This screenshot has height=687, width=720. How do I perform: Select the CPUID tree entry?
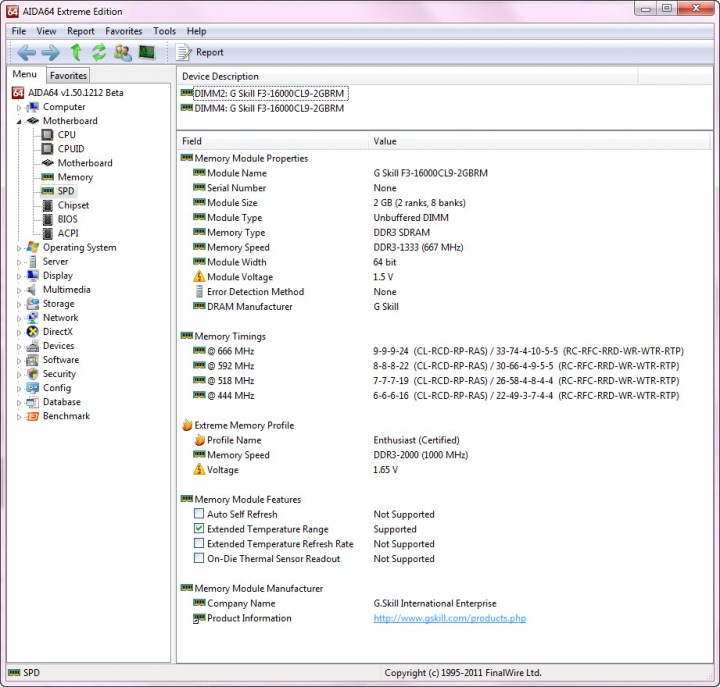[71, 149]
